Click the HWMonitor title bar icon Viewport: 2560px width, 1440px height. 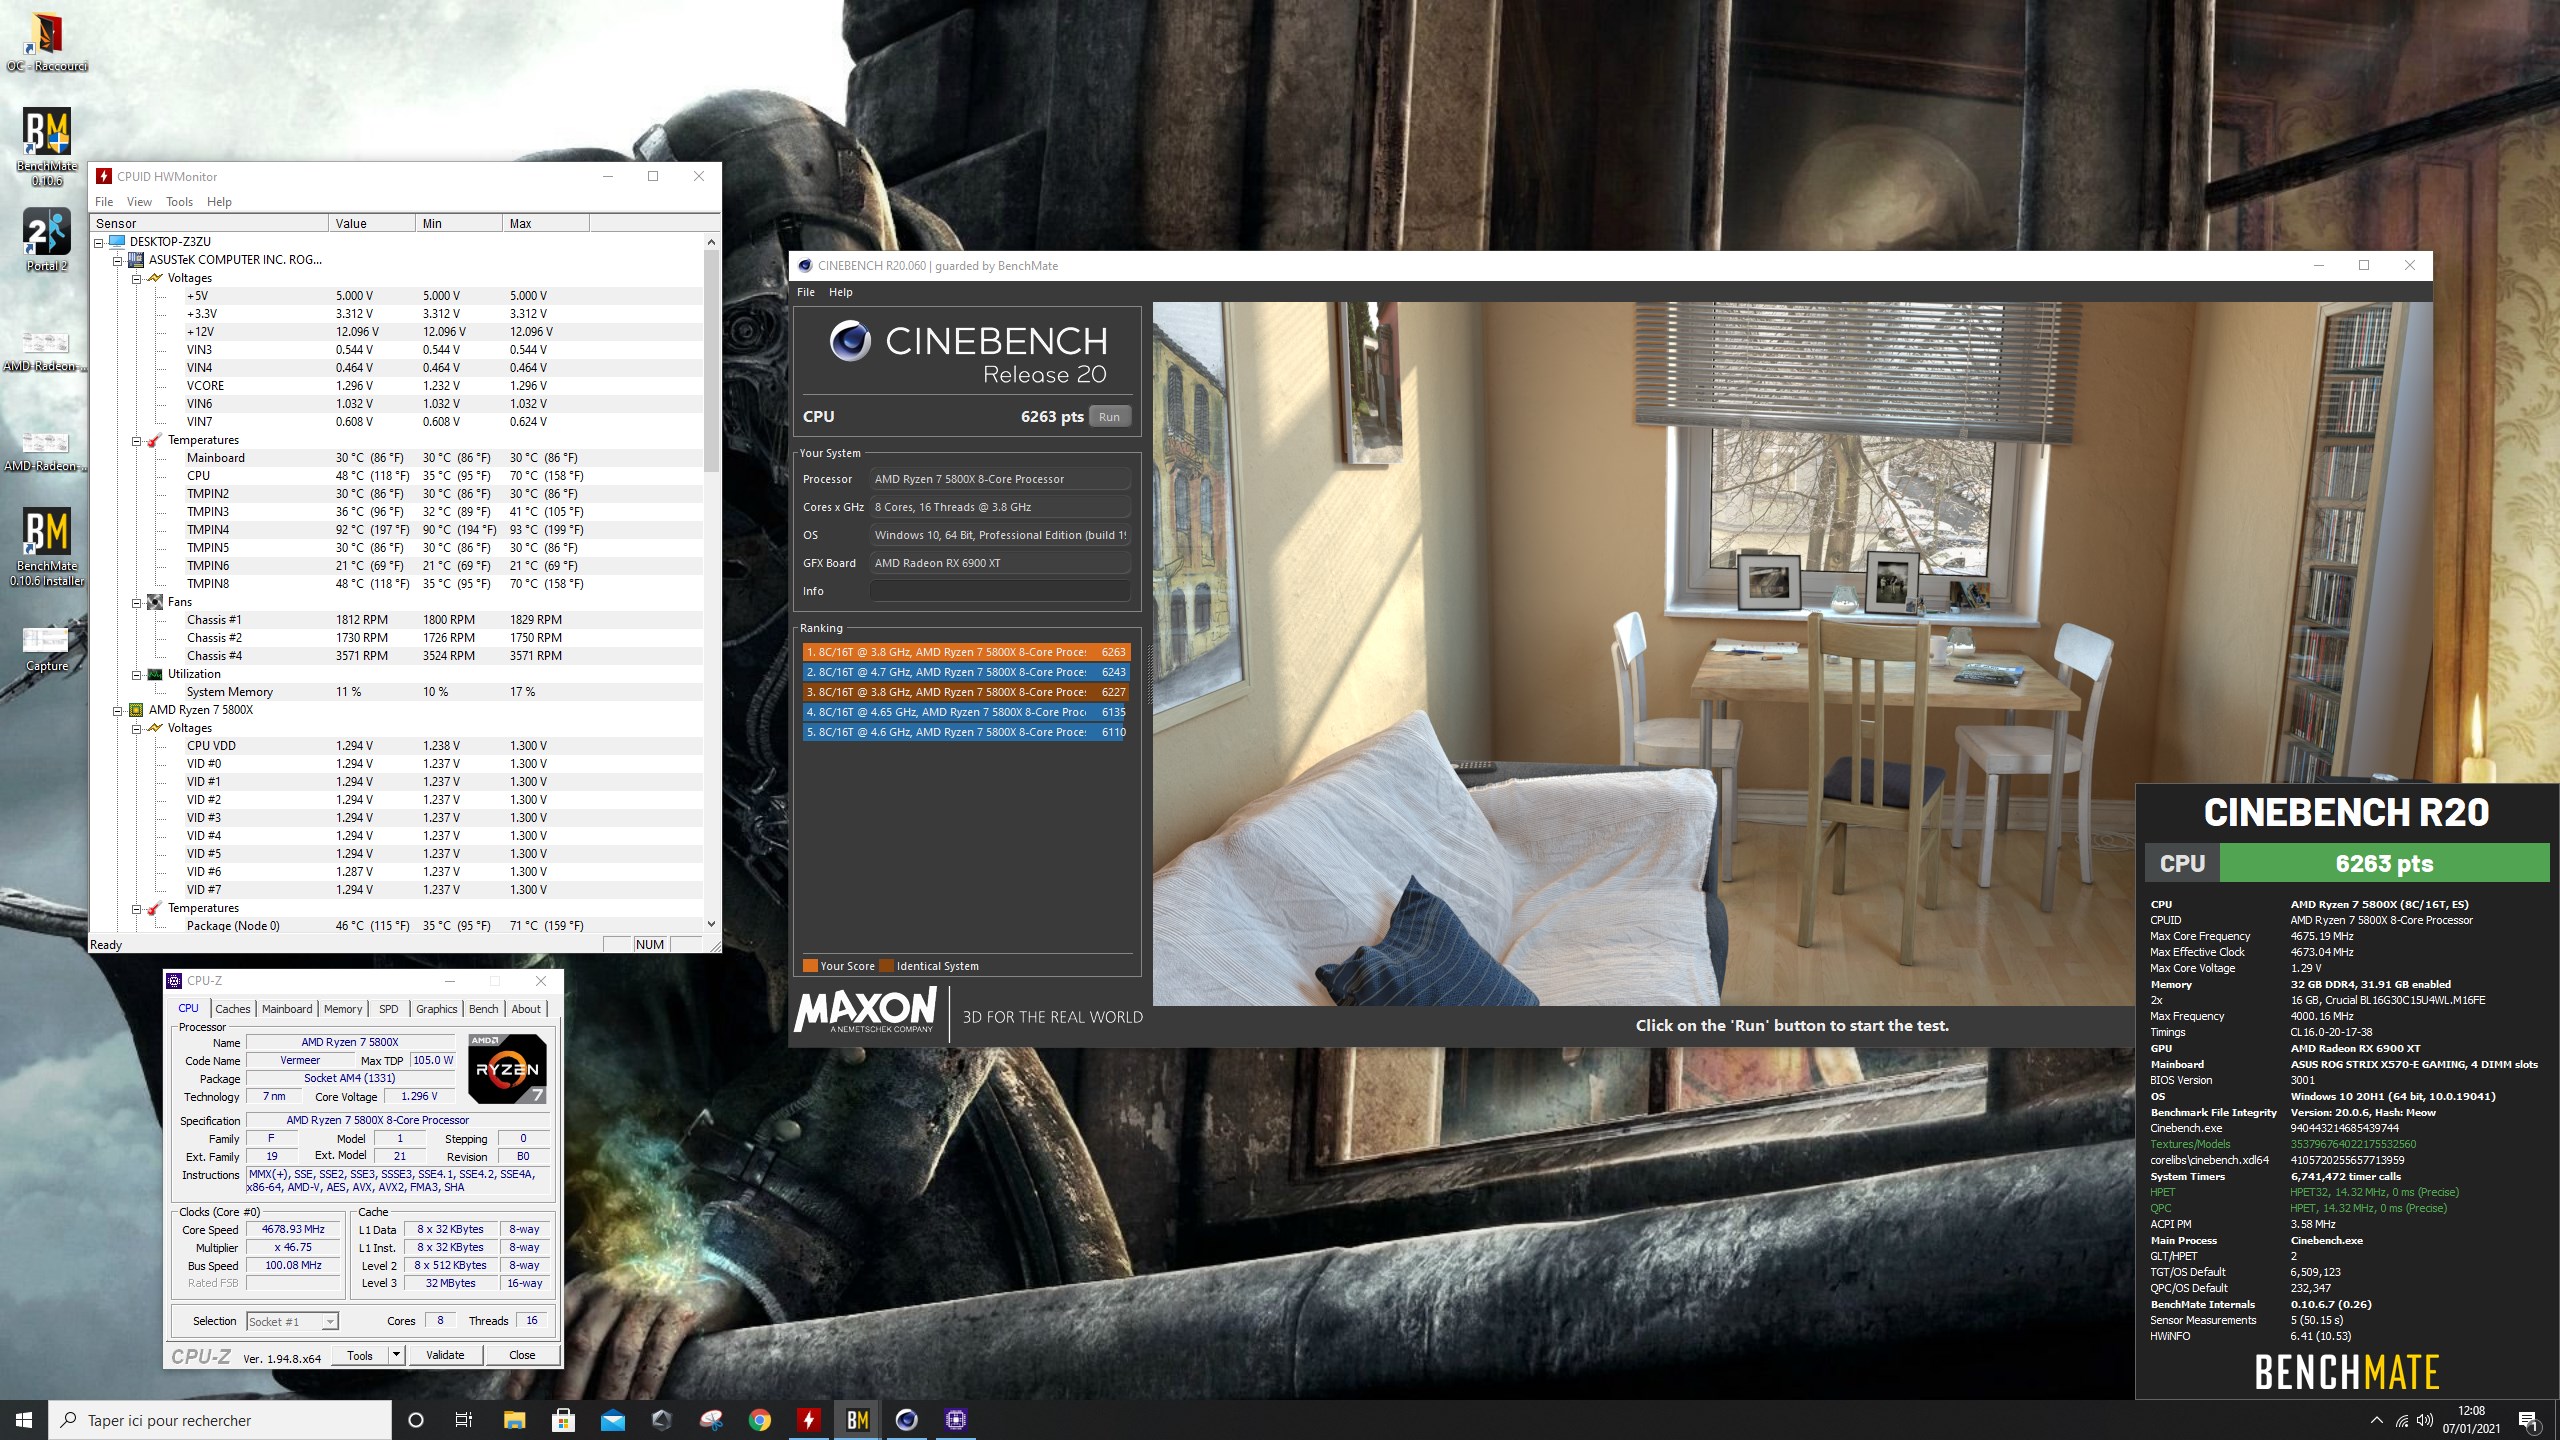coord(104,176)
